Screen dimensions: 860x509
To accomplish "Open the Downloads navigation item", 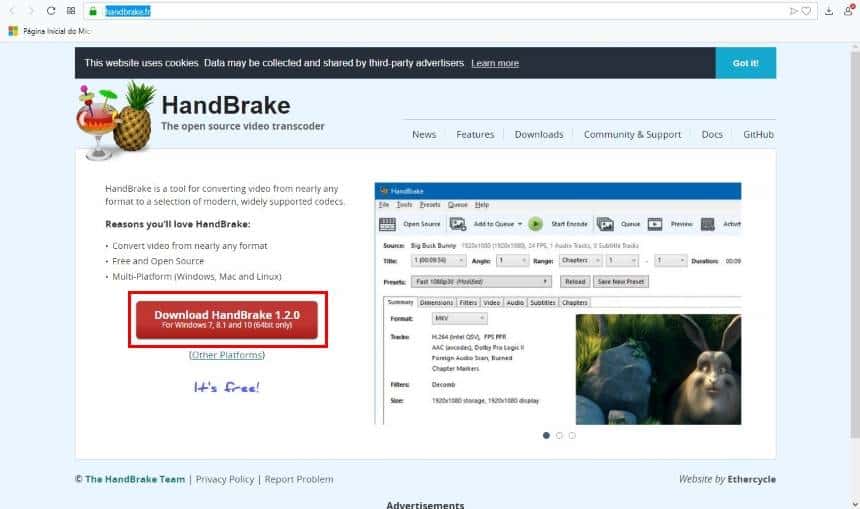I will pos(539,134).
